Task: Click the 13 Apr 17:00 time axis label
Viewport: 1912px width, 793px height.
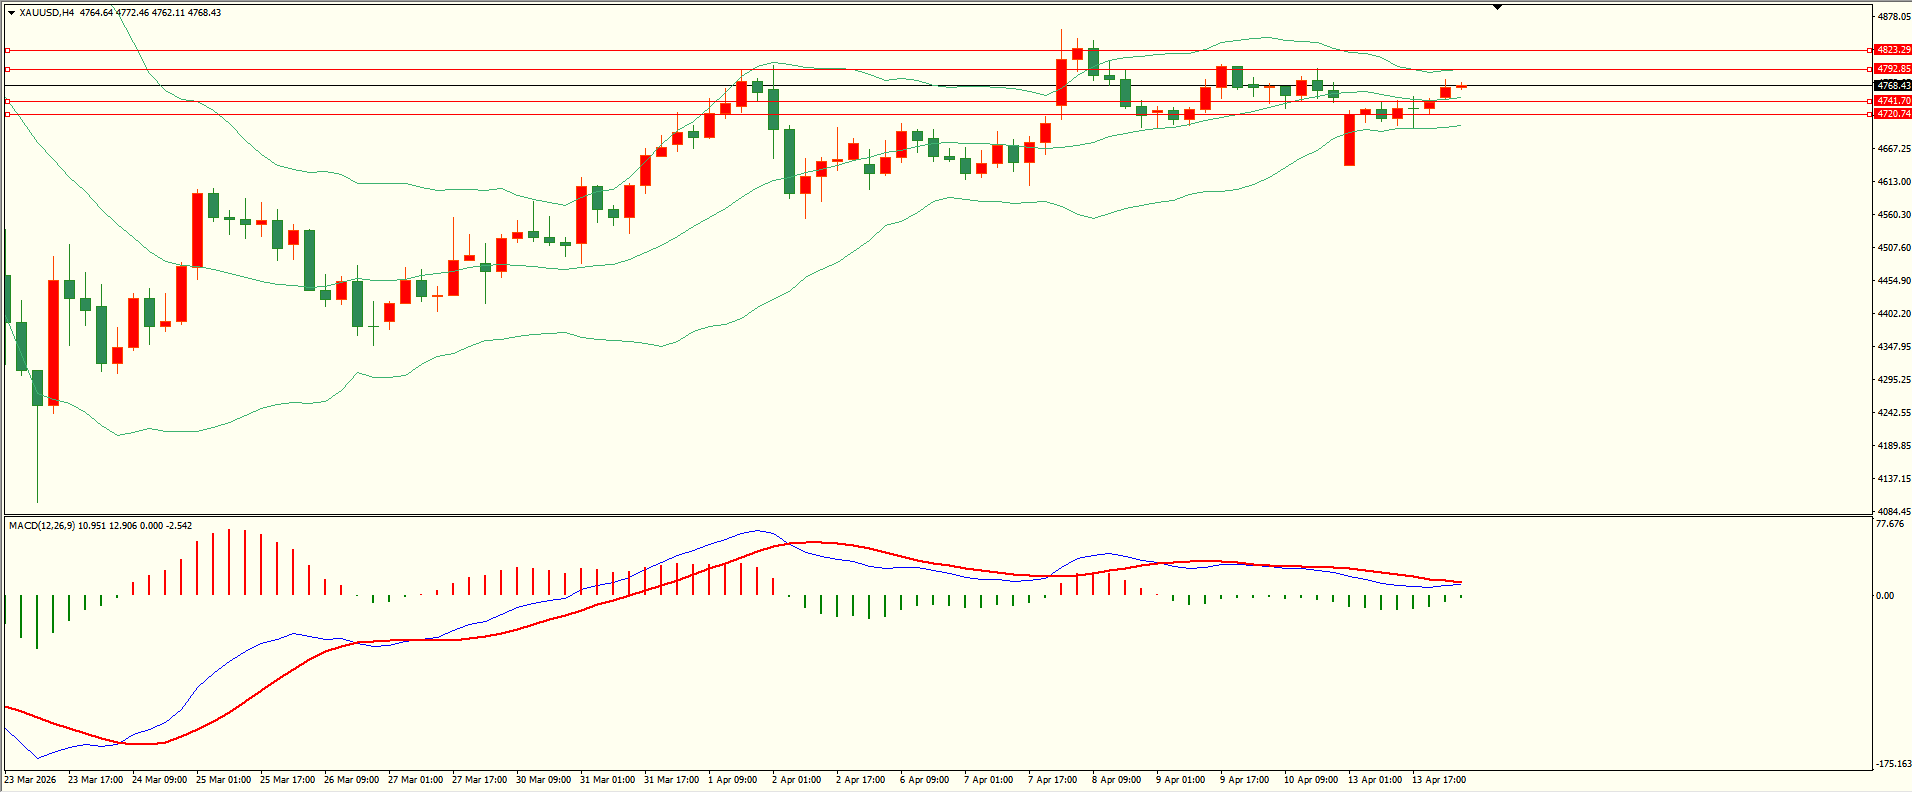Action: [1438, 780]
